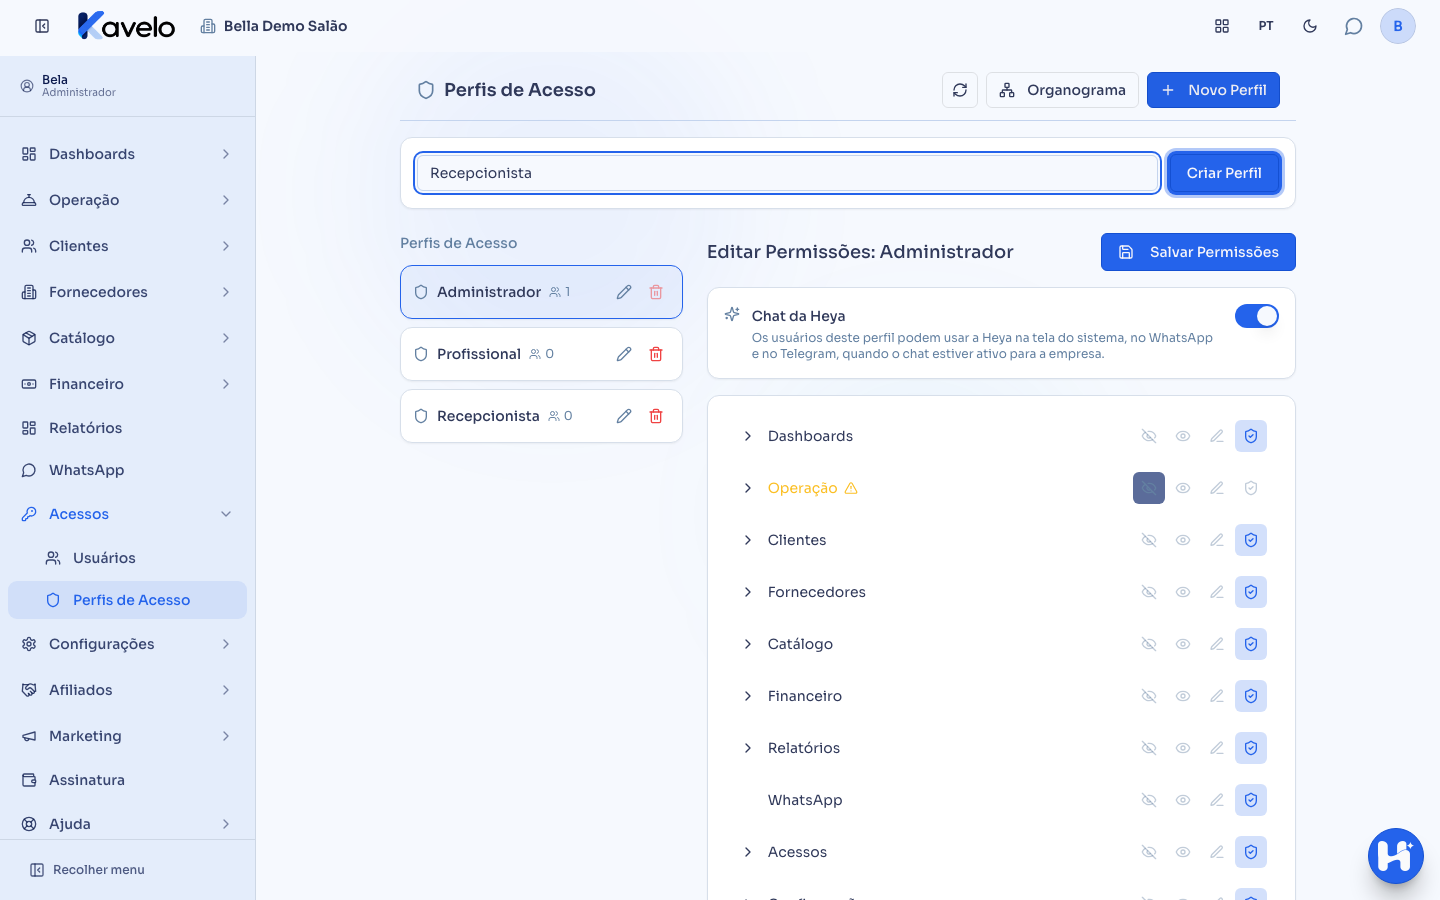Image resolution: width=1440 pixels, height=900 pixels.
Task: Set Catálogo permission to view only
Action: pyautogui.click(x=1183, y=644)
